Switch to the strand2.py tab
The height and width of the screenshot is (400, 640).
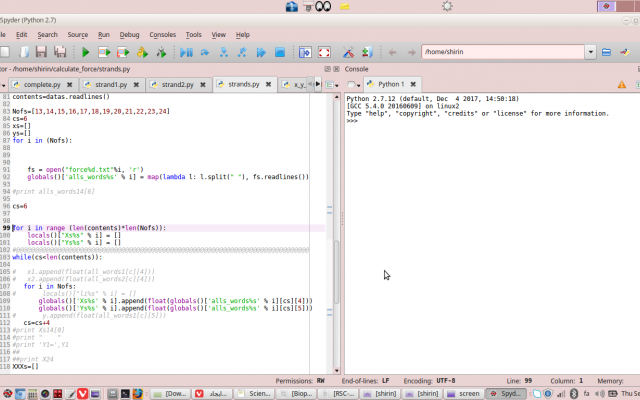[178, 84]
